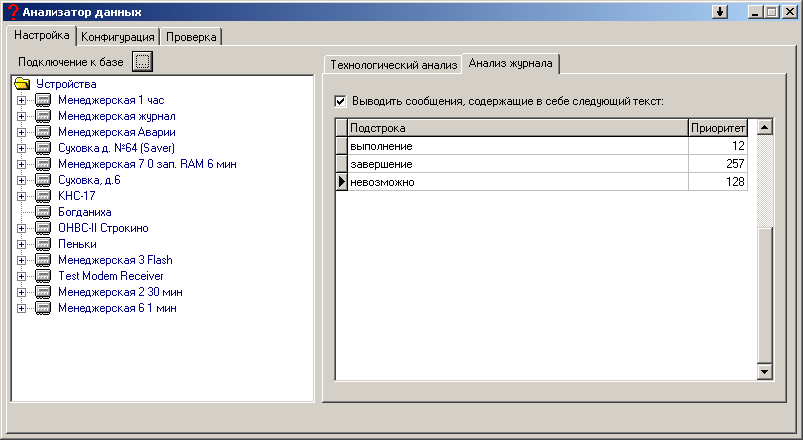Expand the Менеджерская журнал node
This screenshot has width=803, height=440.
(21, 116)
